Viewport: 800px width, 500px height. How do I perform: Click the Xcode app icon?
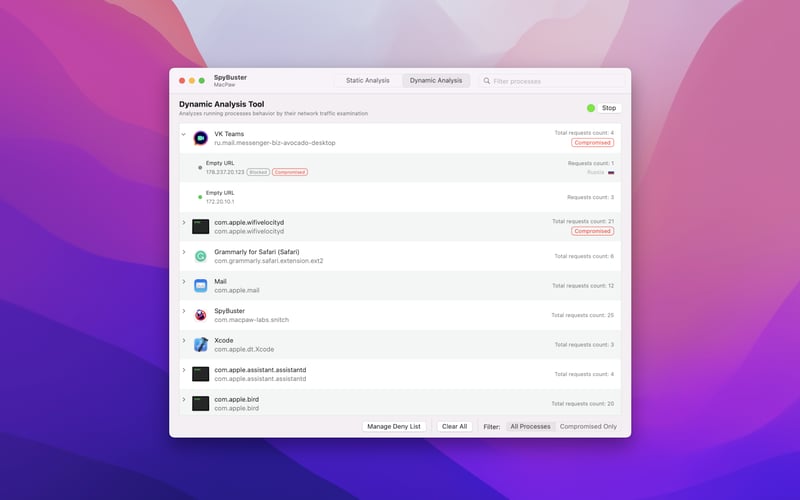point(201,345)
